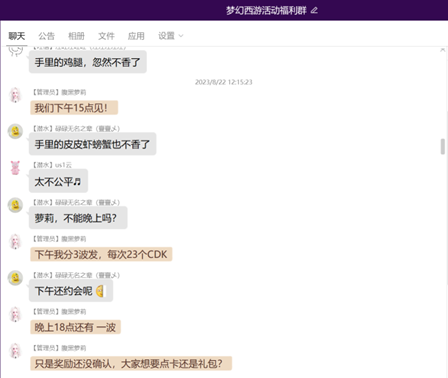Click the yellow avatar beside 手里的皮皮虾螃蟹也不香了
Screen dimensions: 448x378
15,131
